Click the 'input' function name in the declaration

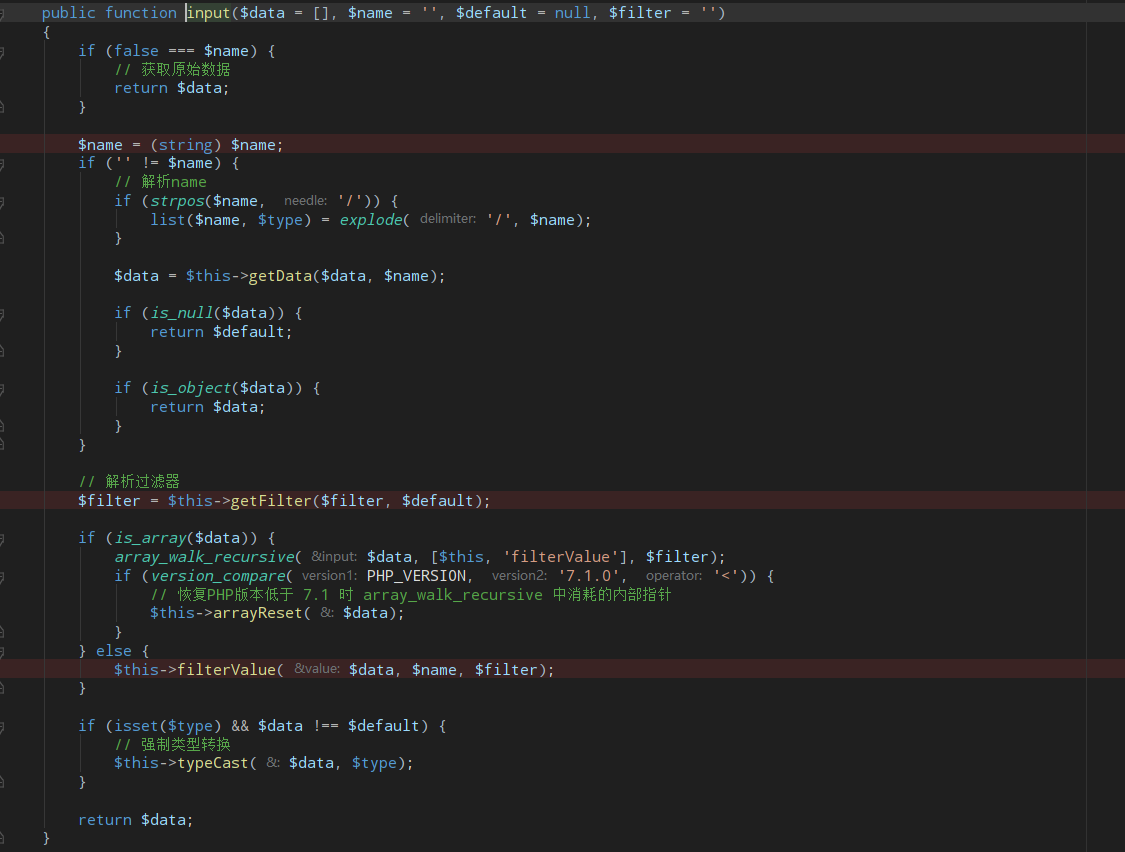click(209, 13)
